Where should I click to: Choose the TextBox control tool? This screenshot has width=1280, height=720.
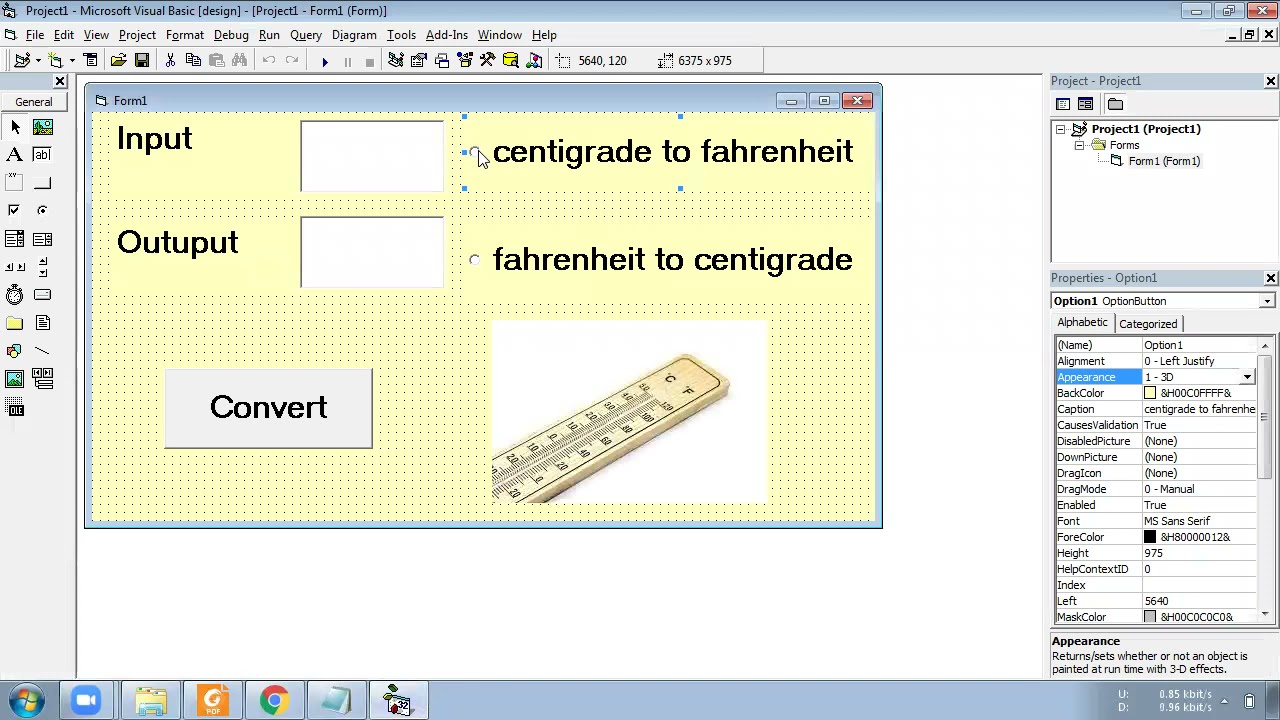pos(42,155)
